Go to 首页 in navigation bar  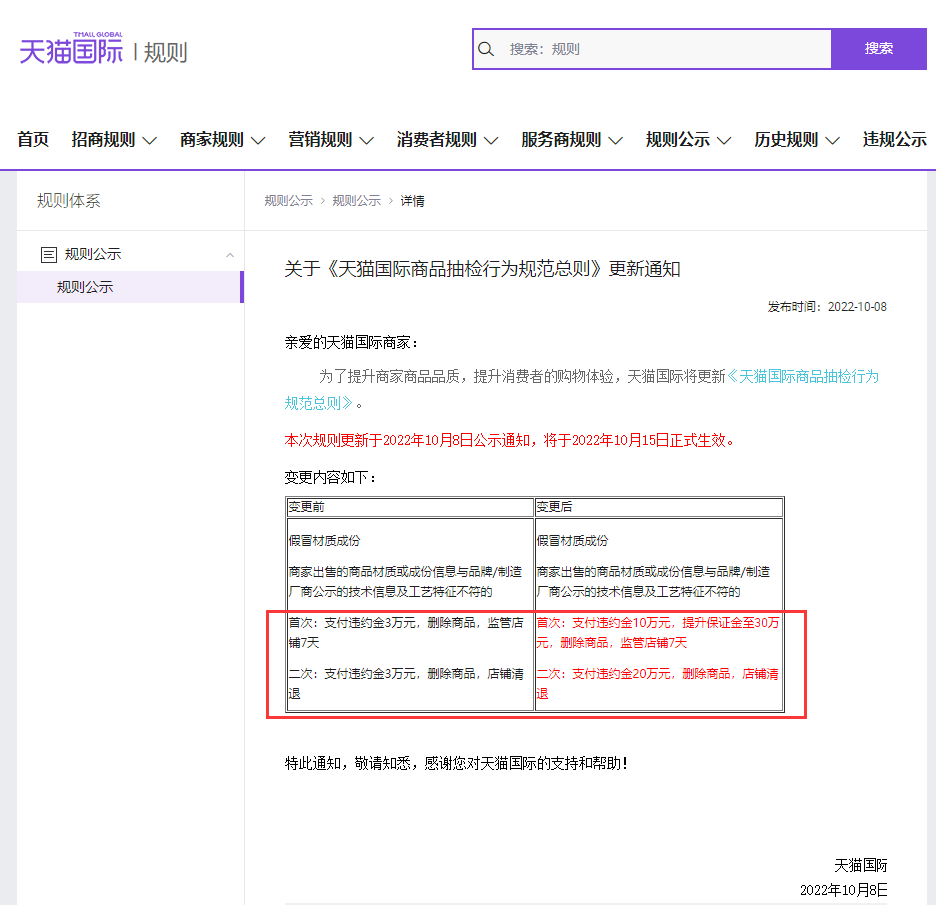[33, 140]
